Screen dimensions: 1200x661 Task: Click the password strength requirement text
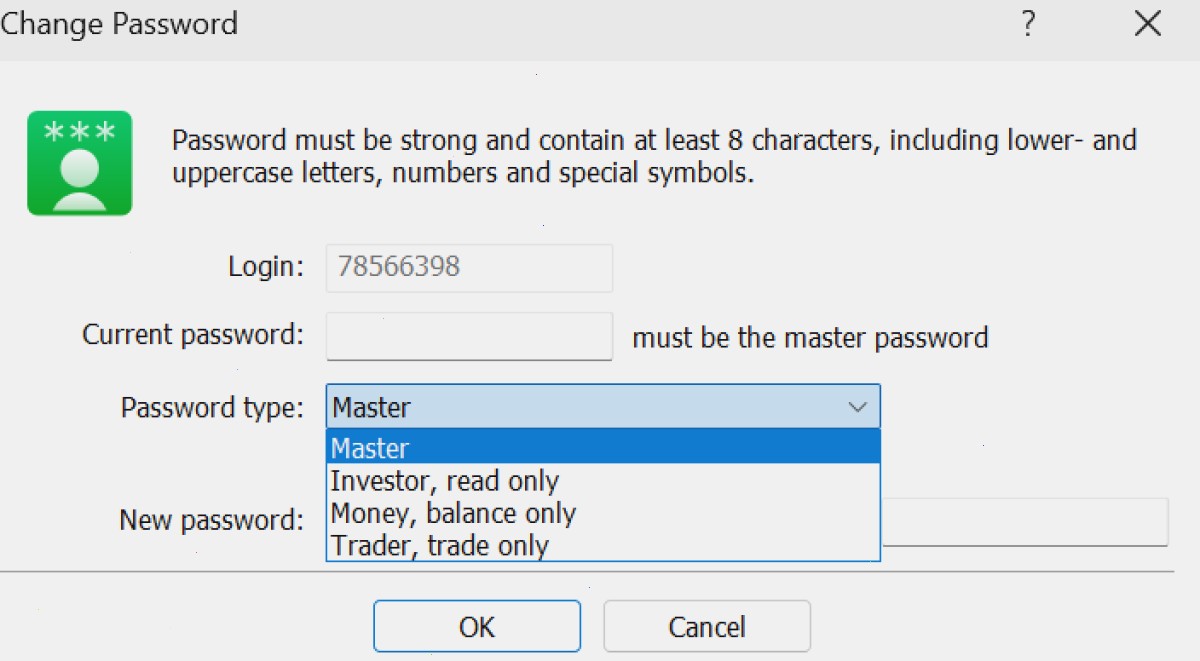pos(655,156)
